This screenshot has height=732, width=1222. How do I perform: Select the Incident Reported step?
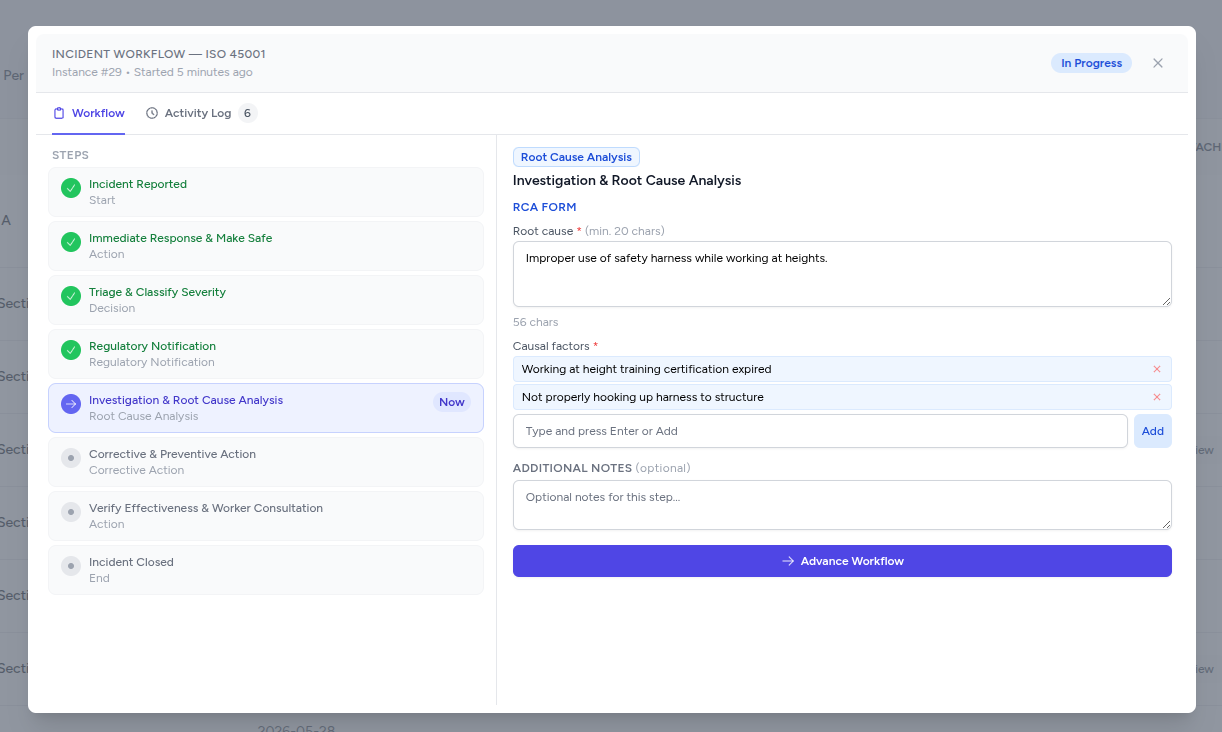266,192
